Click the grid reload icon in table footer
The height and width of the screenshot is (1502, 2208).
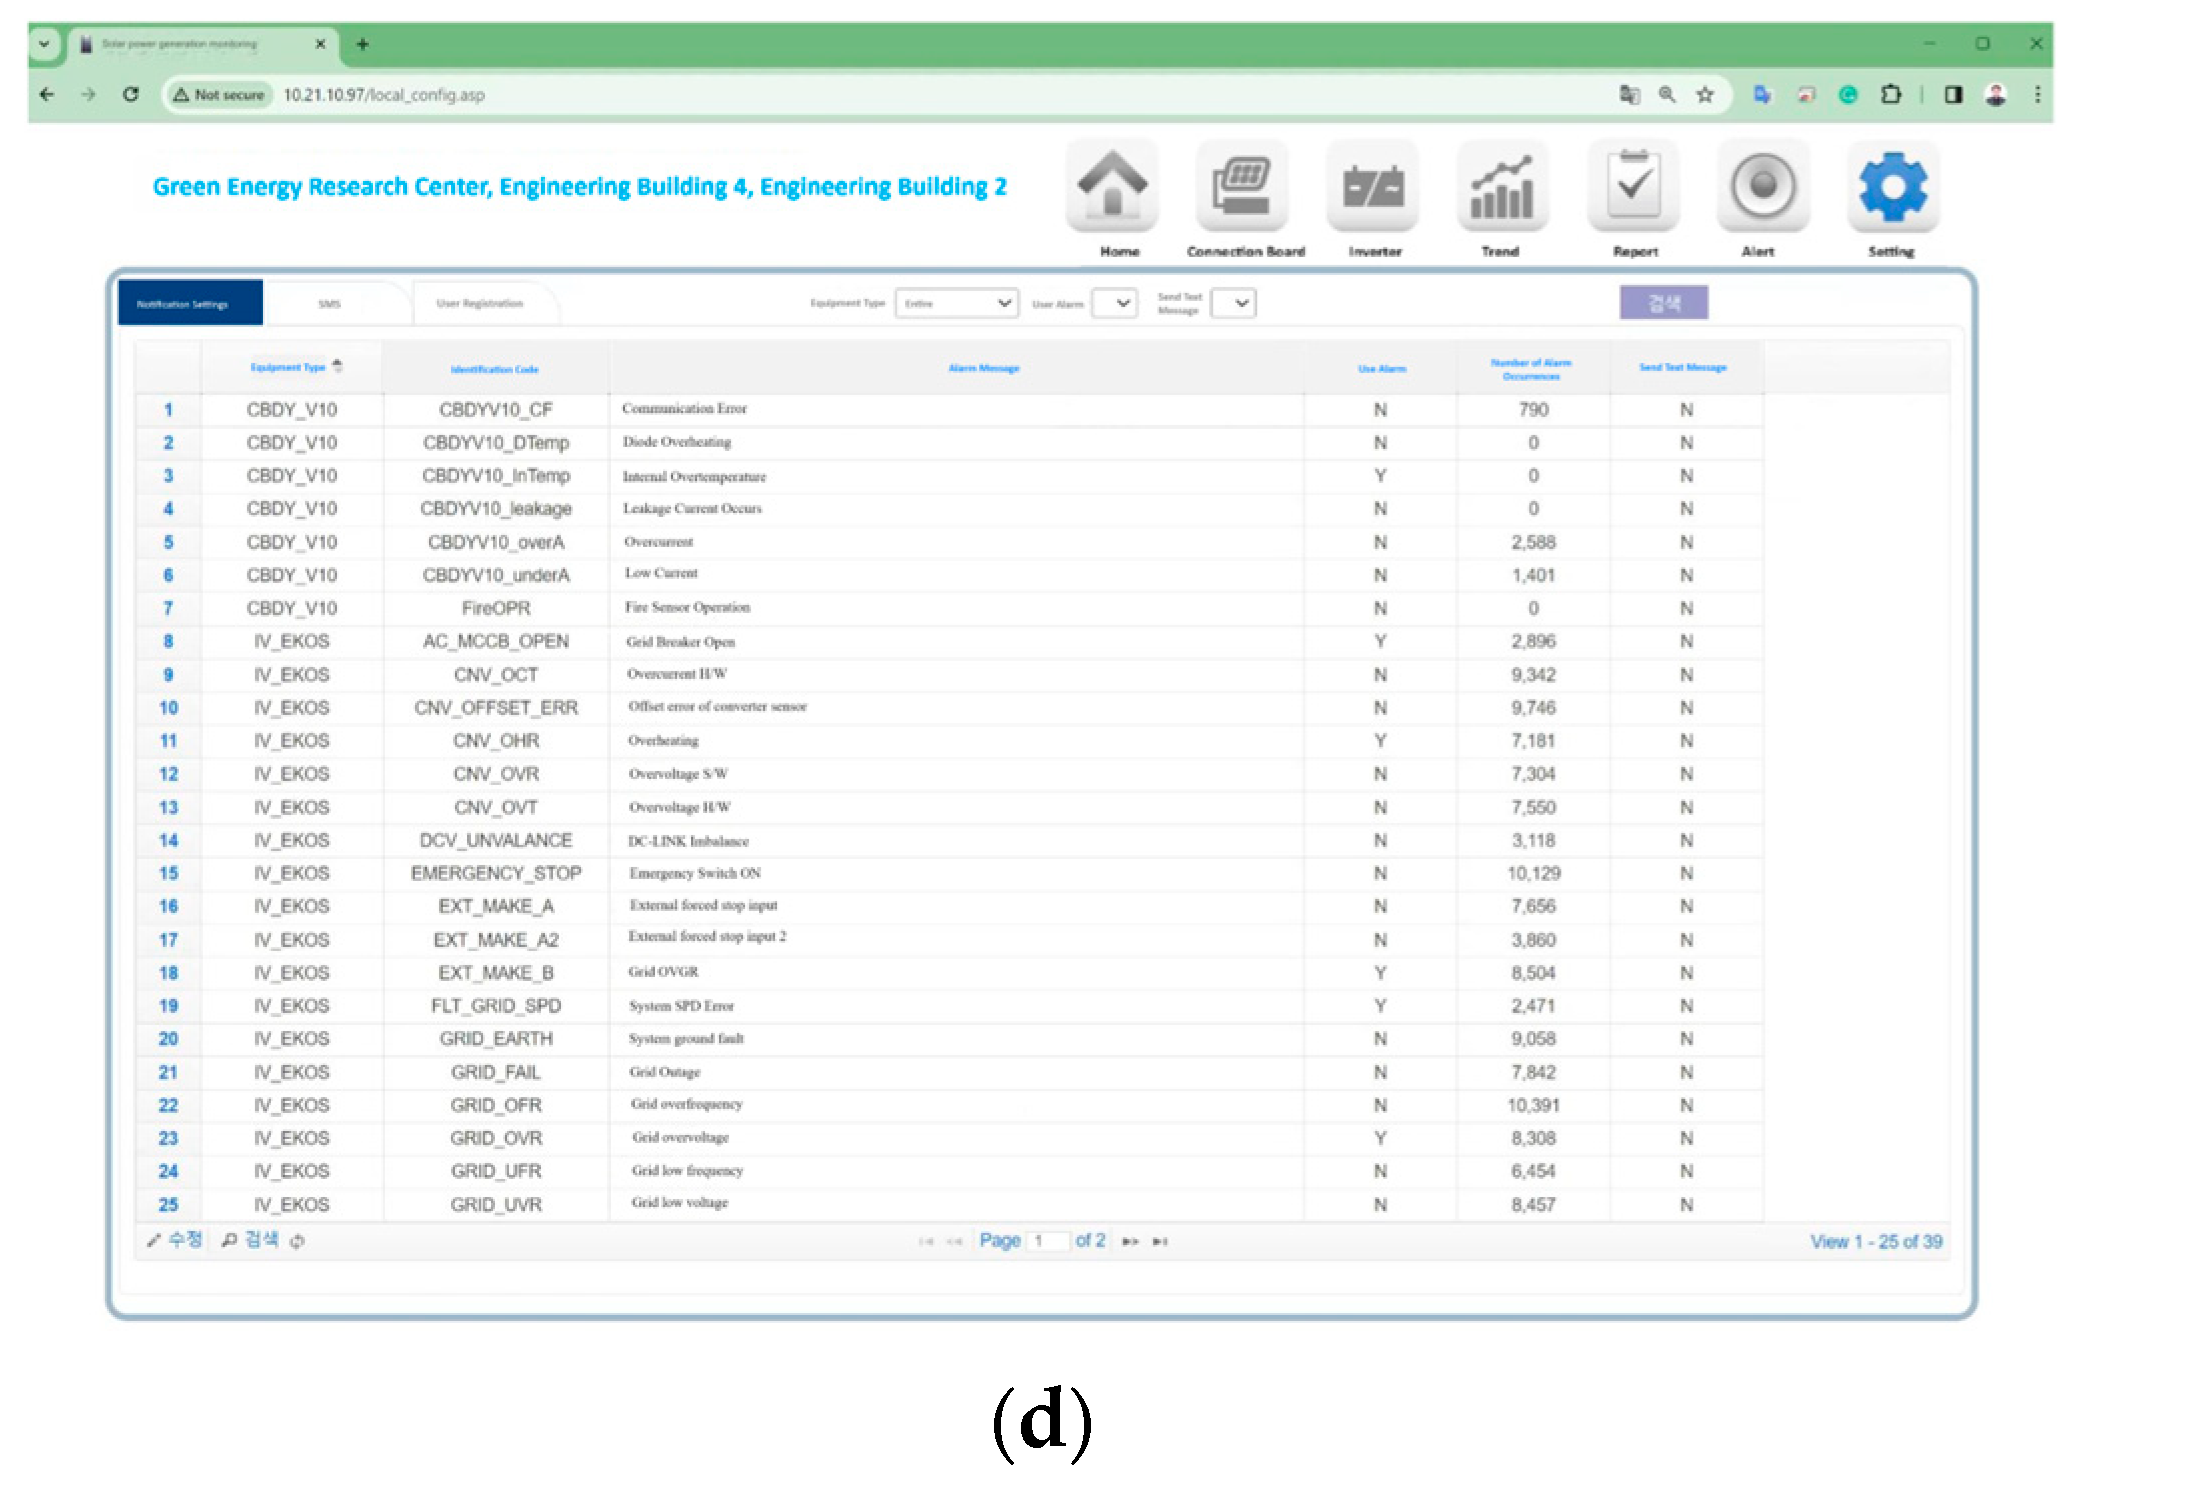(297, 1241)
